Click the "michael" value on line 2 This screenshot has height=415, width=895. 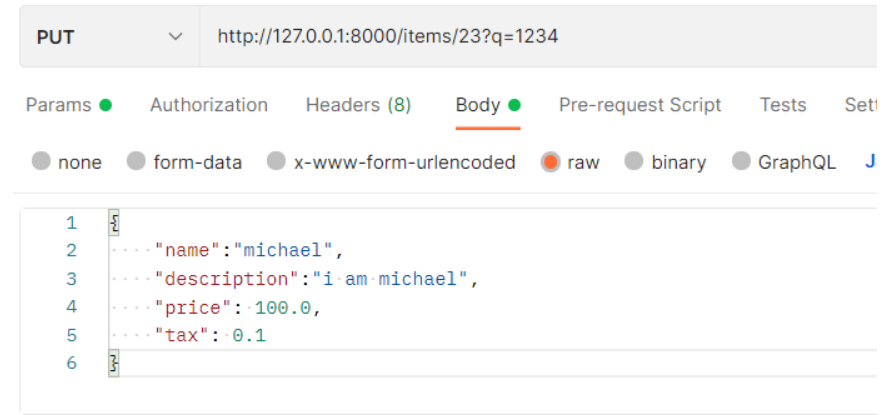[283, 251]
